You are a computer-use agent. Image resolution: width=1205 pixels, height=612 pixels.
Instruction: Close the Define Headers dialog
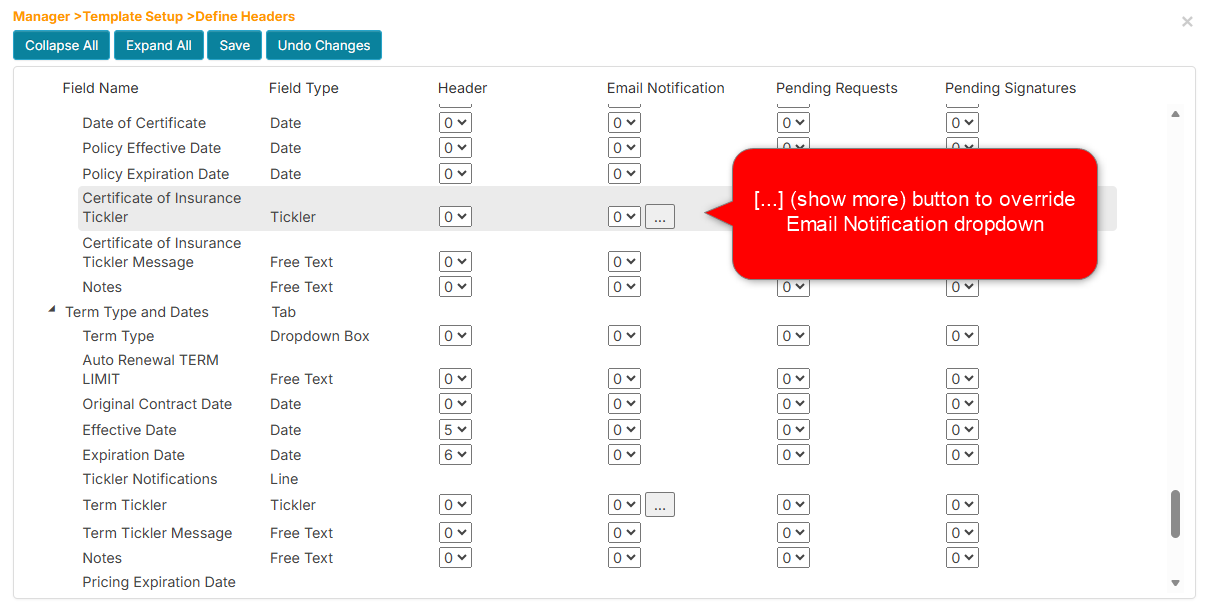(x=1187, y=21)
